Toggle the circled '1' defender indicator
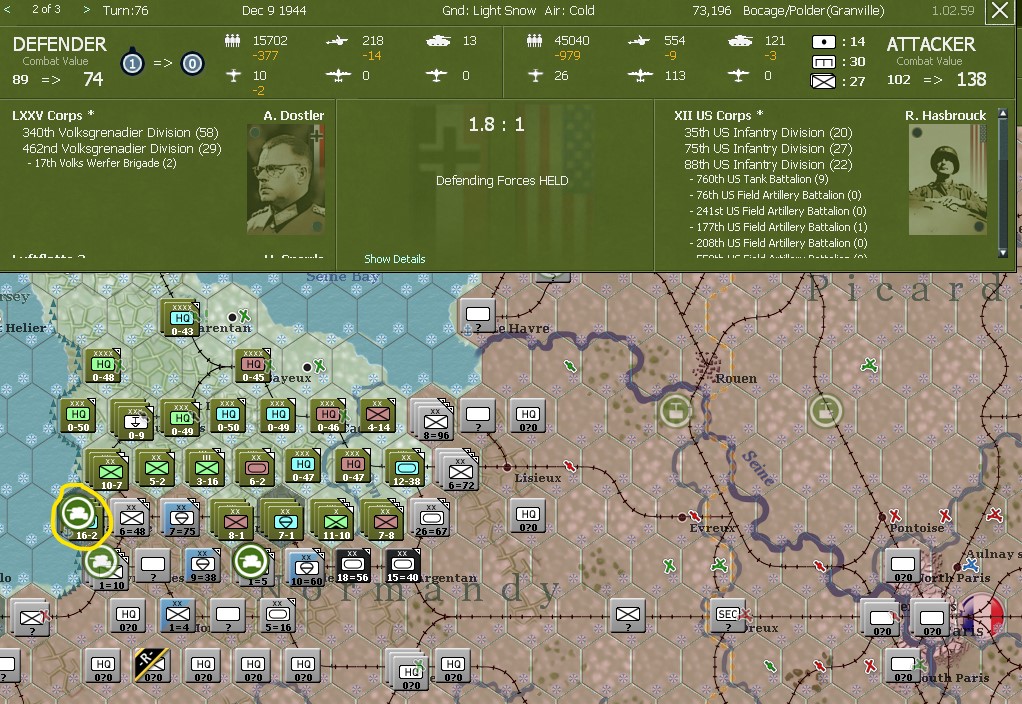Image resolution: width=1022 pixels, height=704 pixels. 133,62
